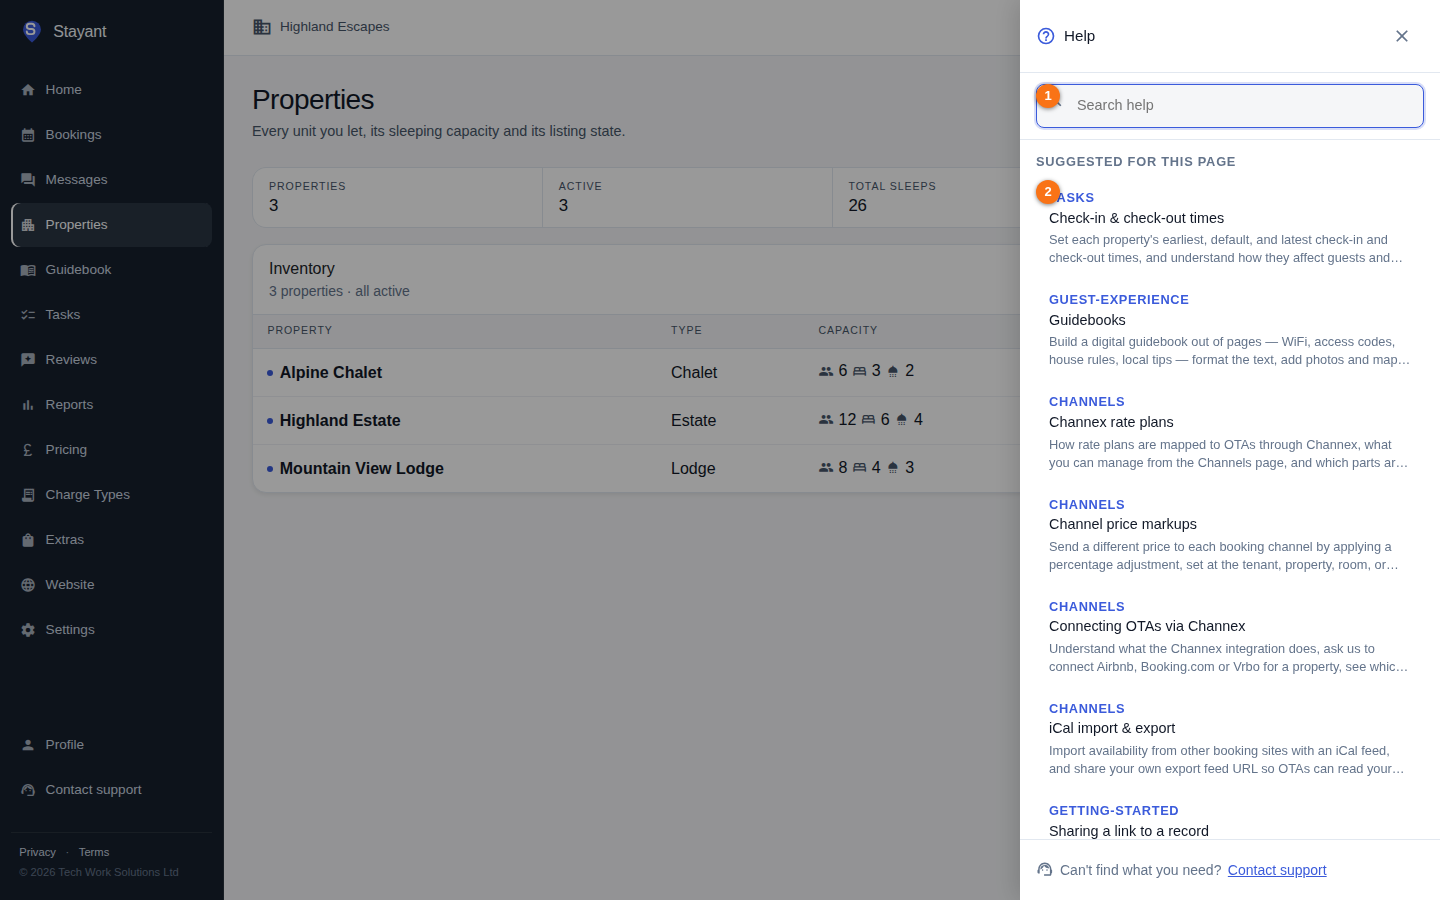Click the Terms footer link
1440x900 pixels.
click(x=94, y=852)
